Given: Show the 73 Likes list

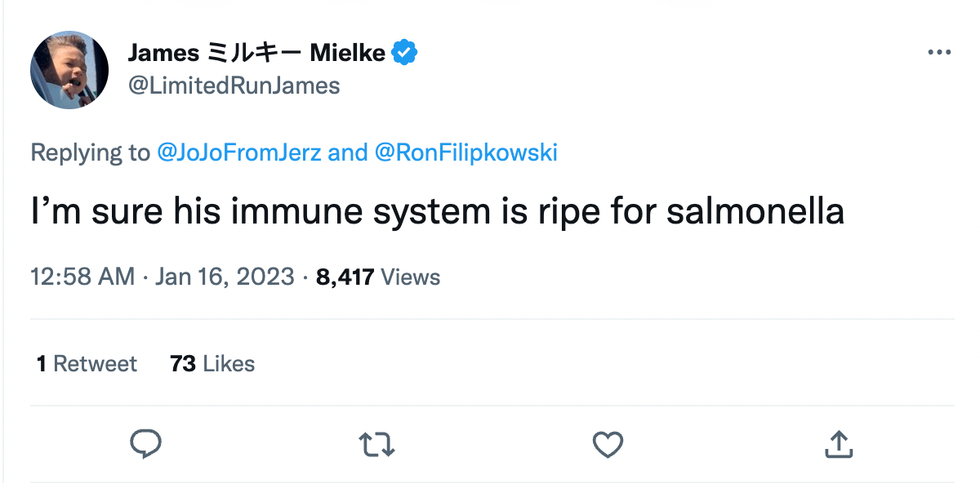Looking at the screenshot, I should (x=212, y=364).
